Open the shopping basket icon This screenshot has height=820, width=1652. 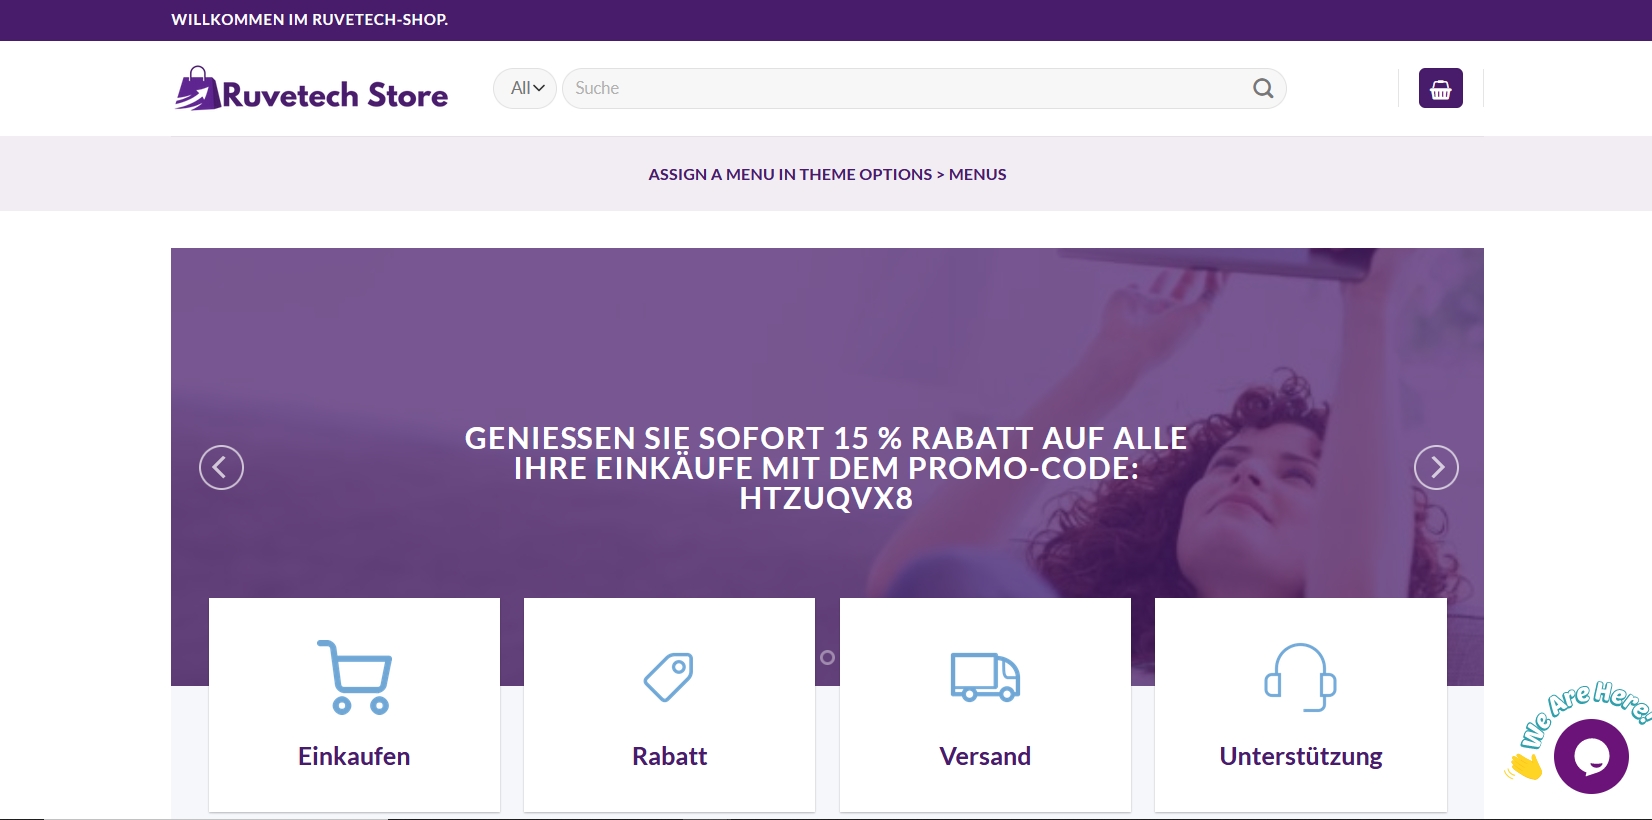coord(1440,88)
